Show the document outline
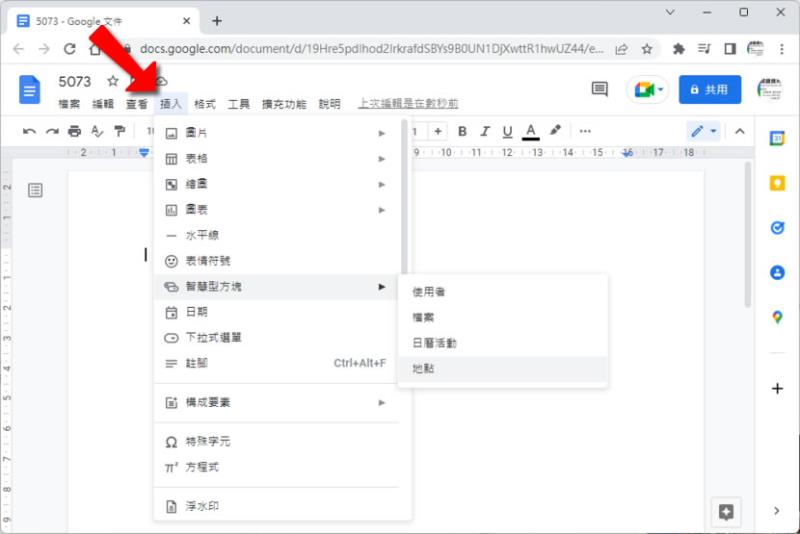 tap(35, 191)
